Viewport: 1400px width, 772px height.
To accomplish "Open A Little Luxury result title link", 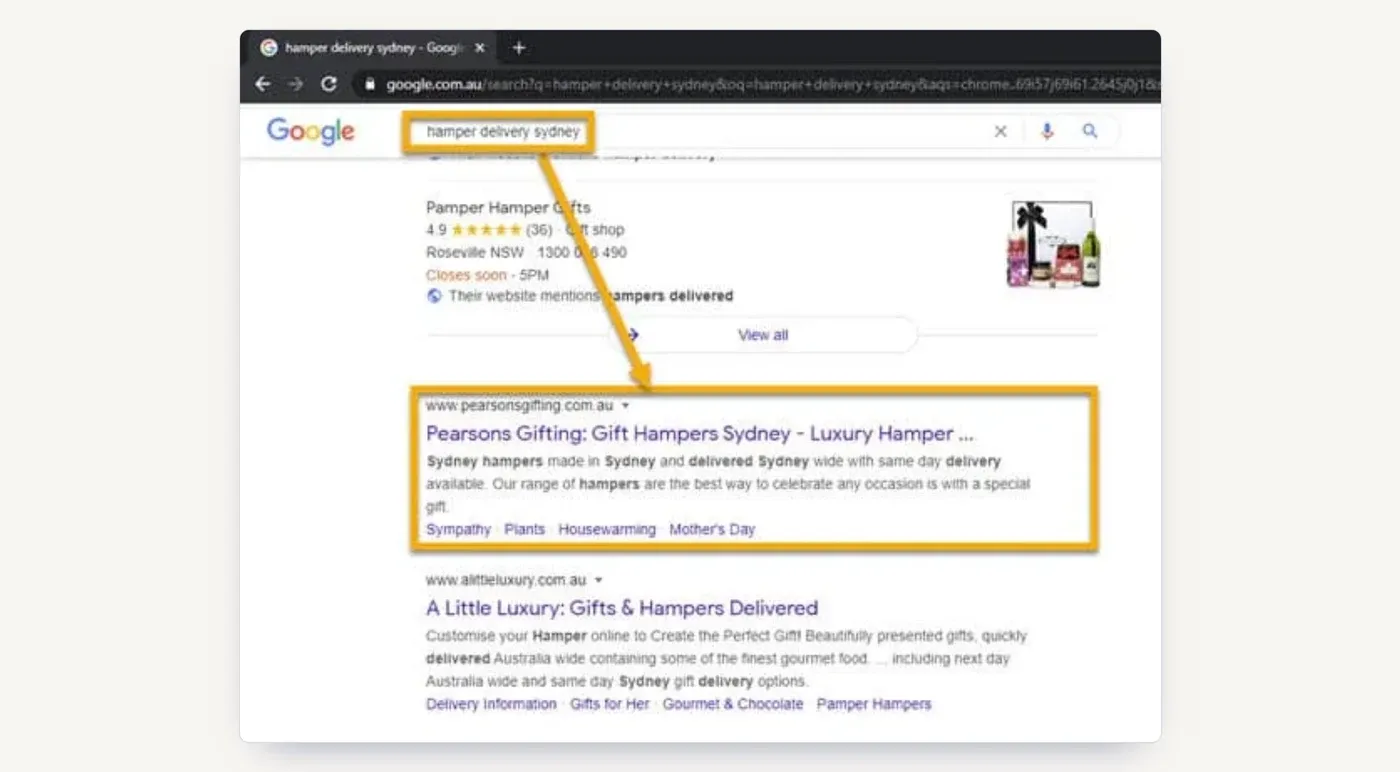I will click(x=622, y=608).
